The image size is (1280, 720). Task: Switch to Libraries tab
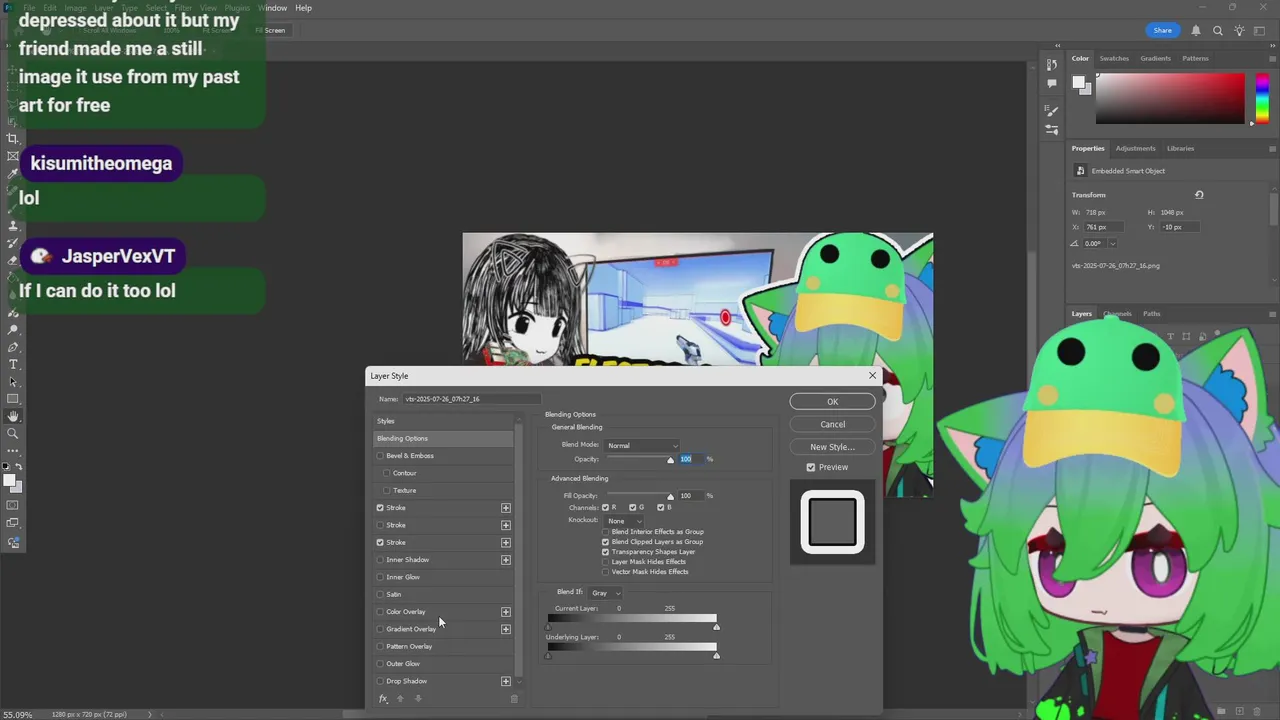(x=1180, y=148)
